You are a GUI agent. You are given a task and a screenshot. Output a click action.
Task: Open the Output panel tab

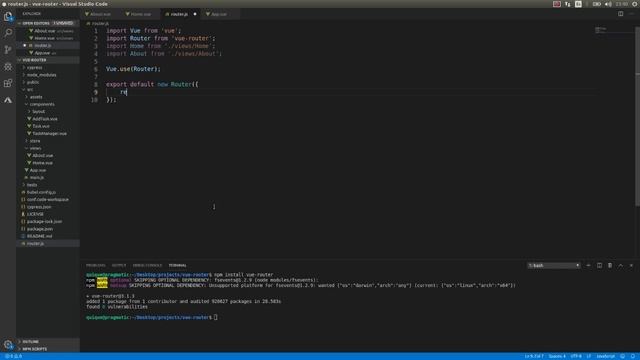[119, 265]
